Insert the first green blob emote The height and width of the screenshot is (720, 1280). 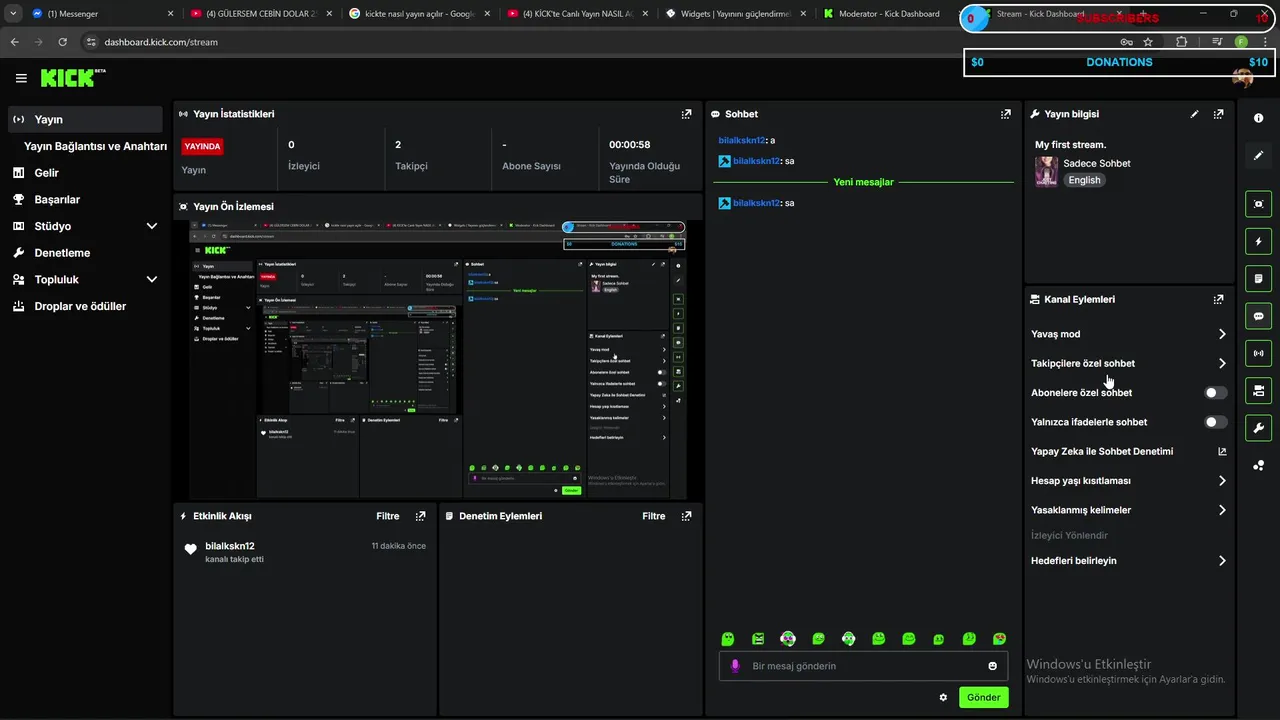click(x=728, y=639)
